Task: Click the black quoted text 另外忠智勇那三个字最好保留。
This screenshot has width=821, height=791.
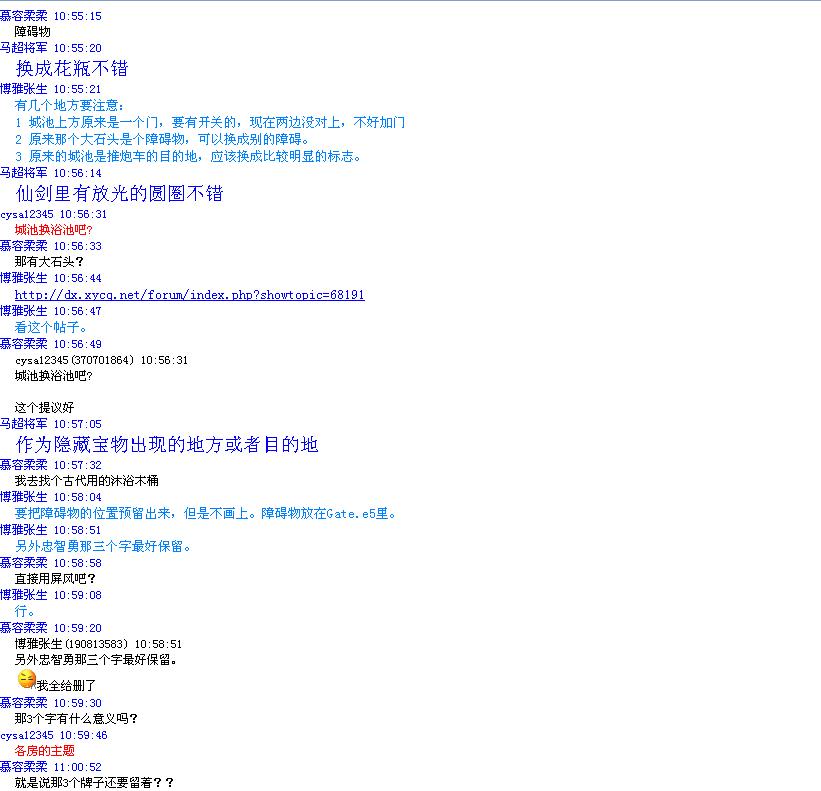Action: click(96, 660)
